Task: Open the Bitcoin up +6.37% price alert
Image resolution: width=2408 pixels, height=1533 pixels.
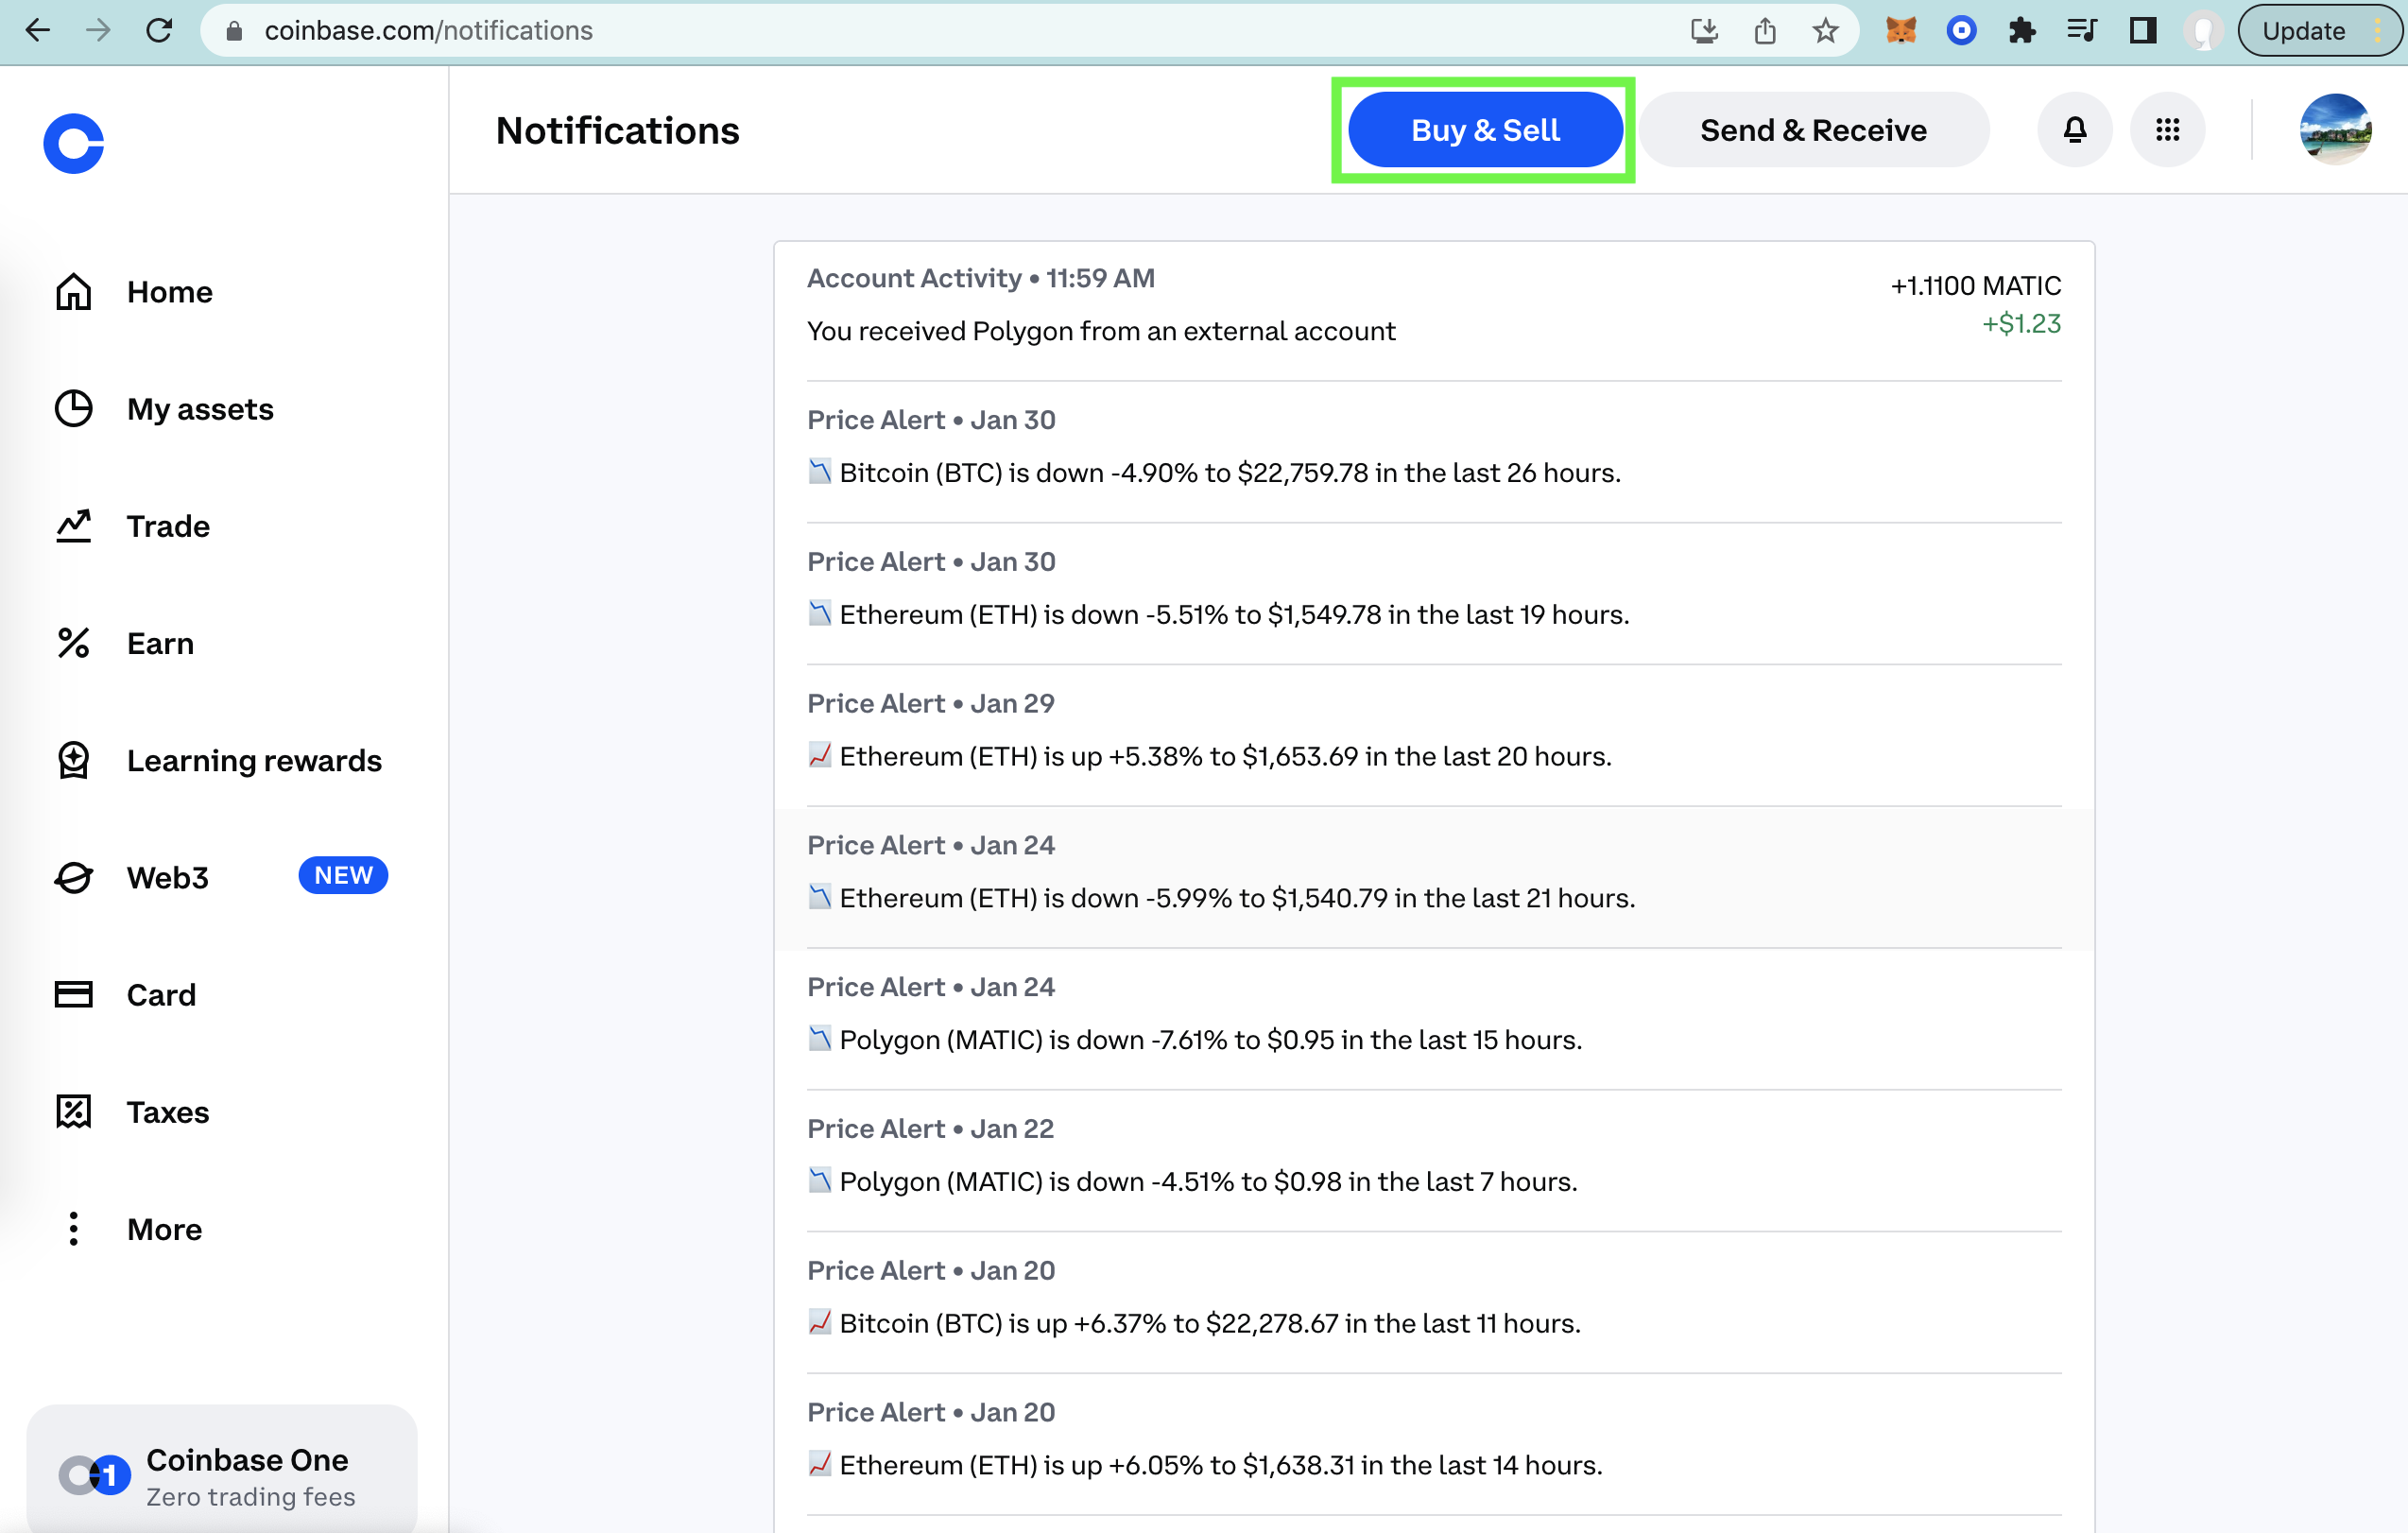Action: [x=1433, y=1303]
